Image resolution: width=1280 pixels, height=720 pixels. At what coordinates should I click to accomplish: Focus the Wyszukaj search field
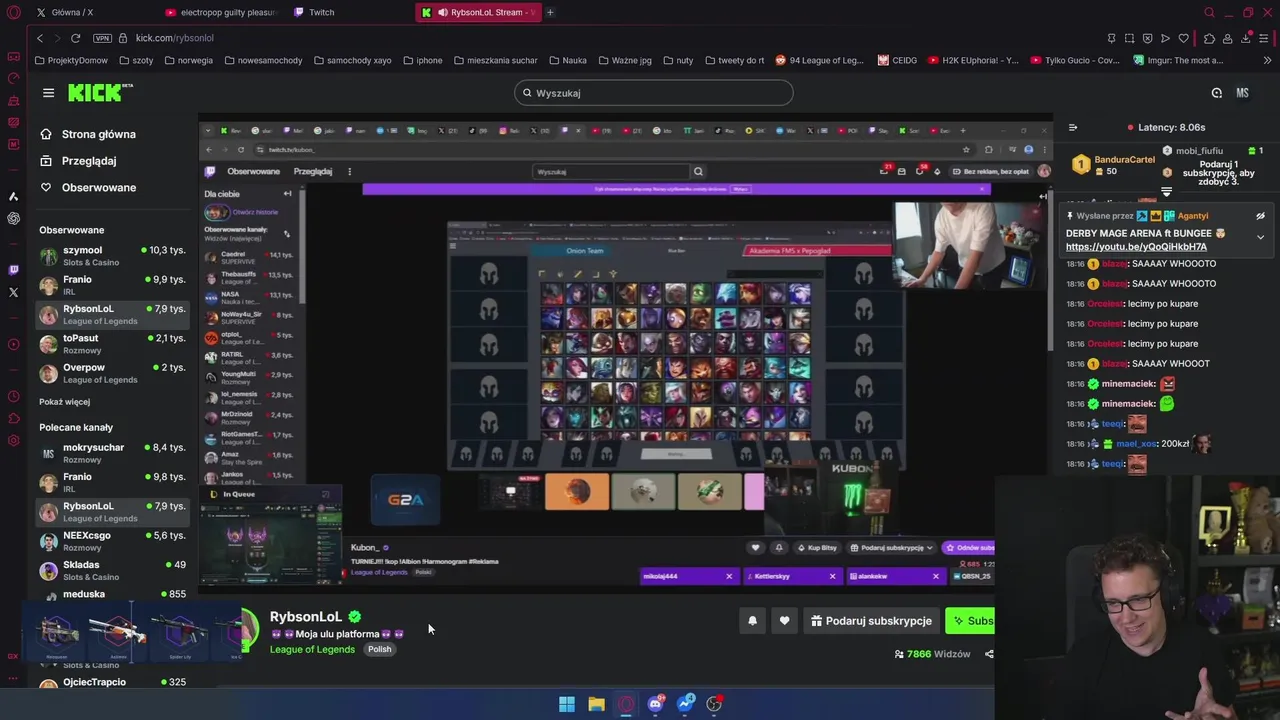[x=654, y=93]
